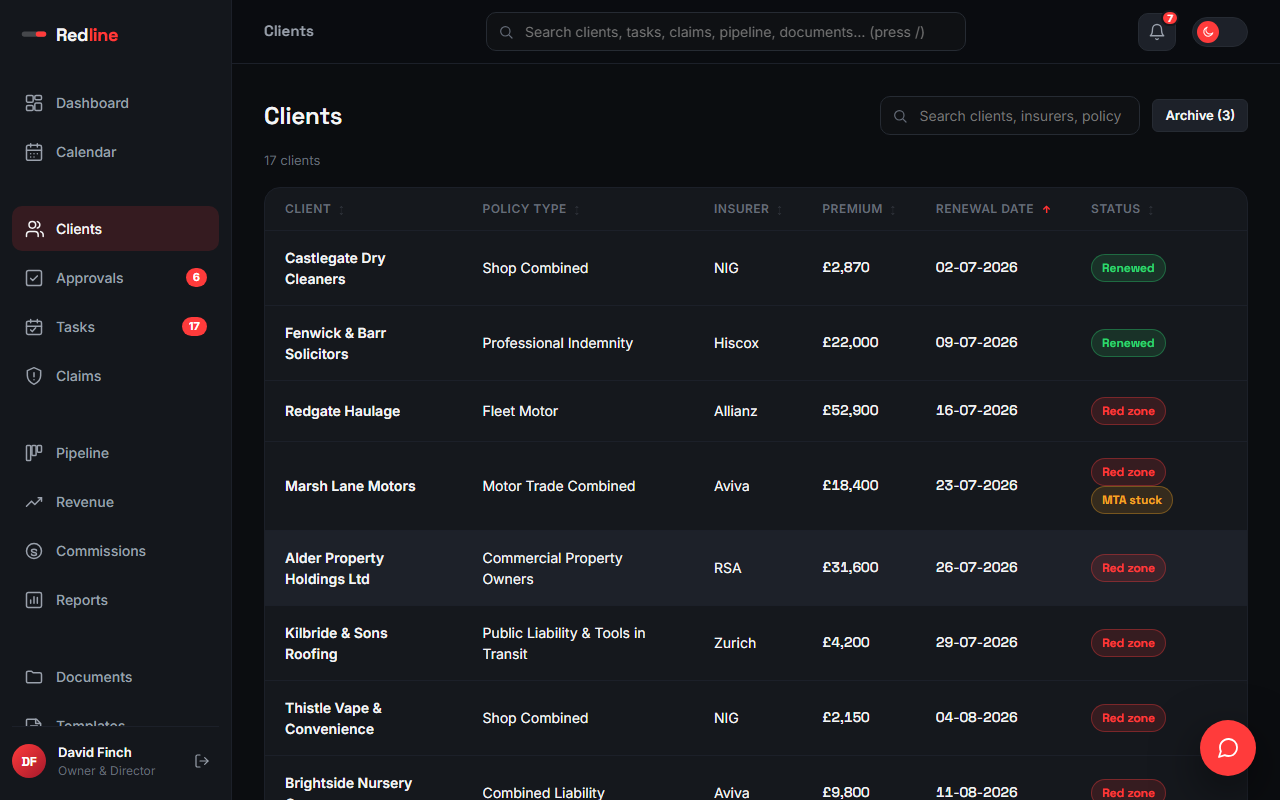This screenshot has width=1280, height=800.
Task: Click David Finch profile name
Action: pyautogui.click(x=95, y=752)
